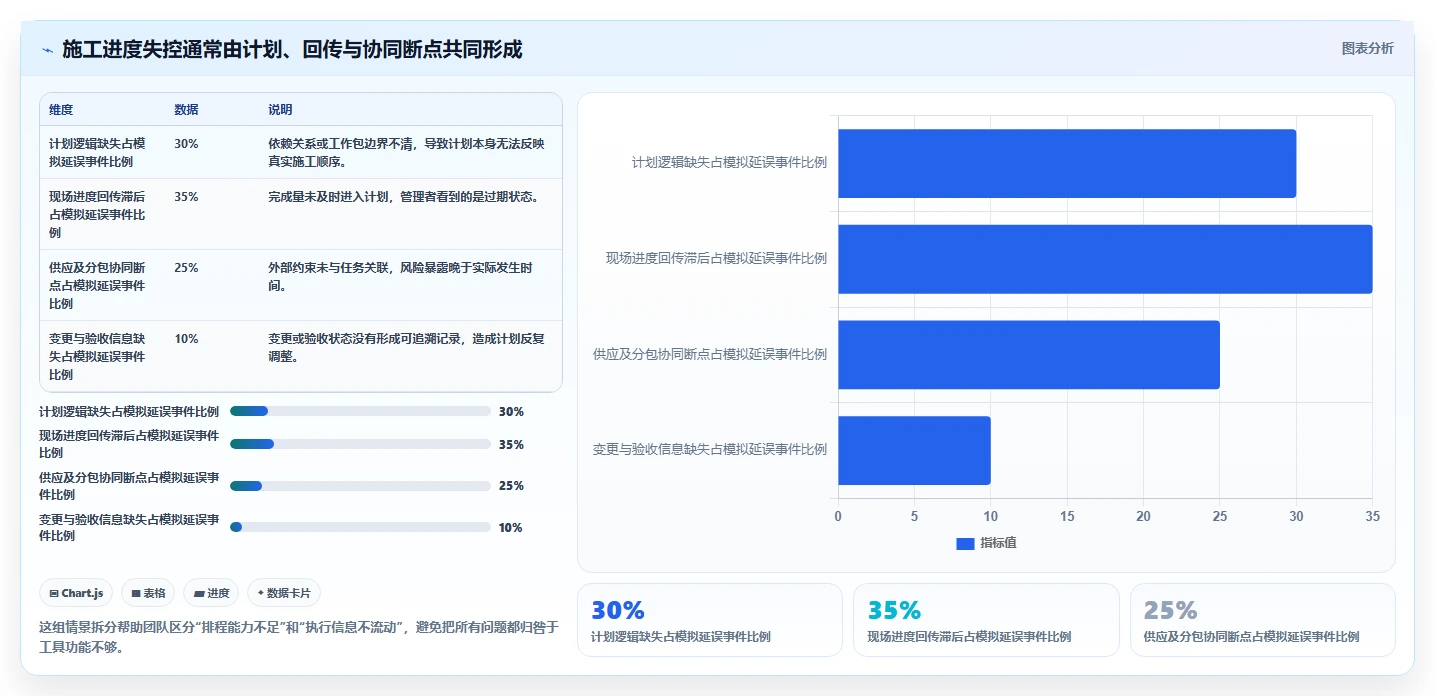The width and height of the screenshot is (1435, 696).
Task: Click chart axis label 现场进度回传滞后占模拟延误事件比例
Action: tap(716, 258)
